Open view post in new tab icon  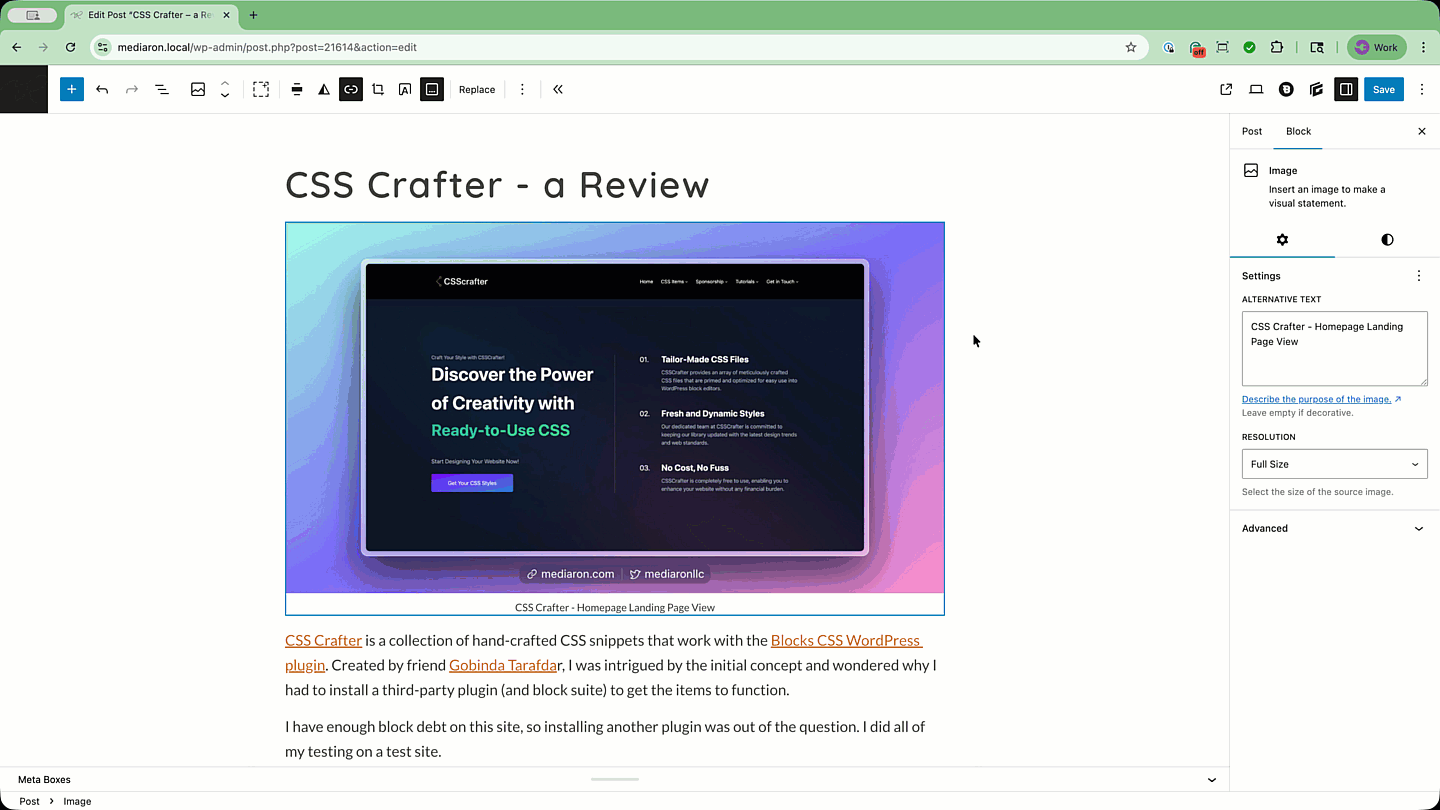[1226, 89]
